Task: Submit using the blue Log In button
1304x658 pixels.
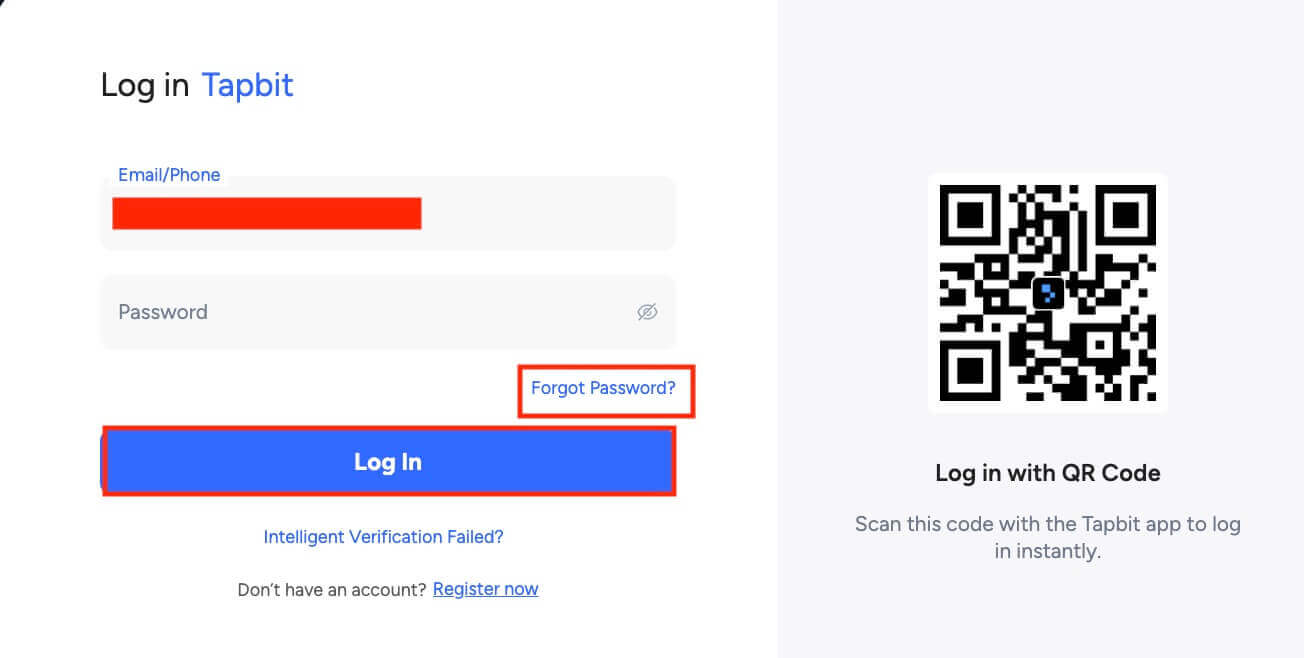Action: tap(388, 462)
